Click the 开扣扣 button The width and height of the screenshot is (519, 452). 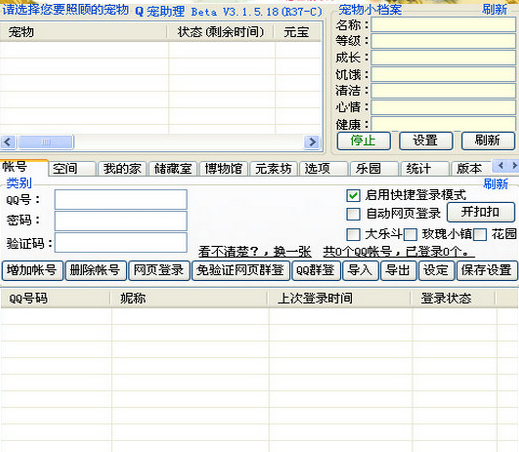tap(481, 212)
